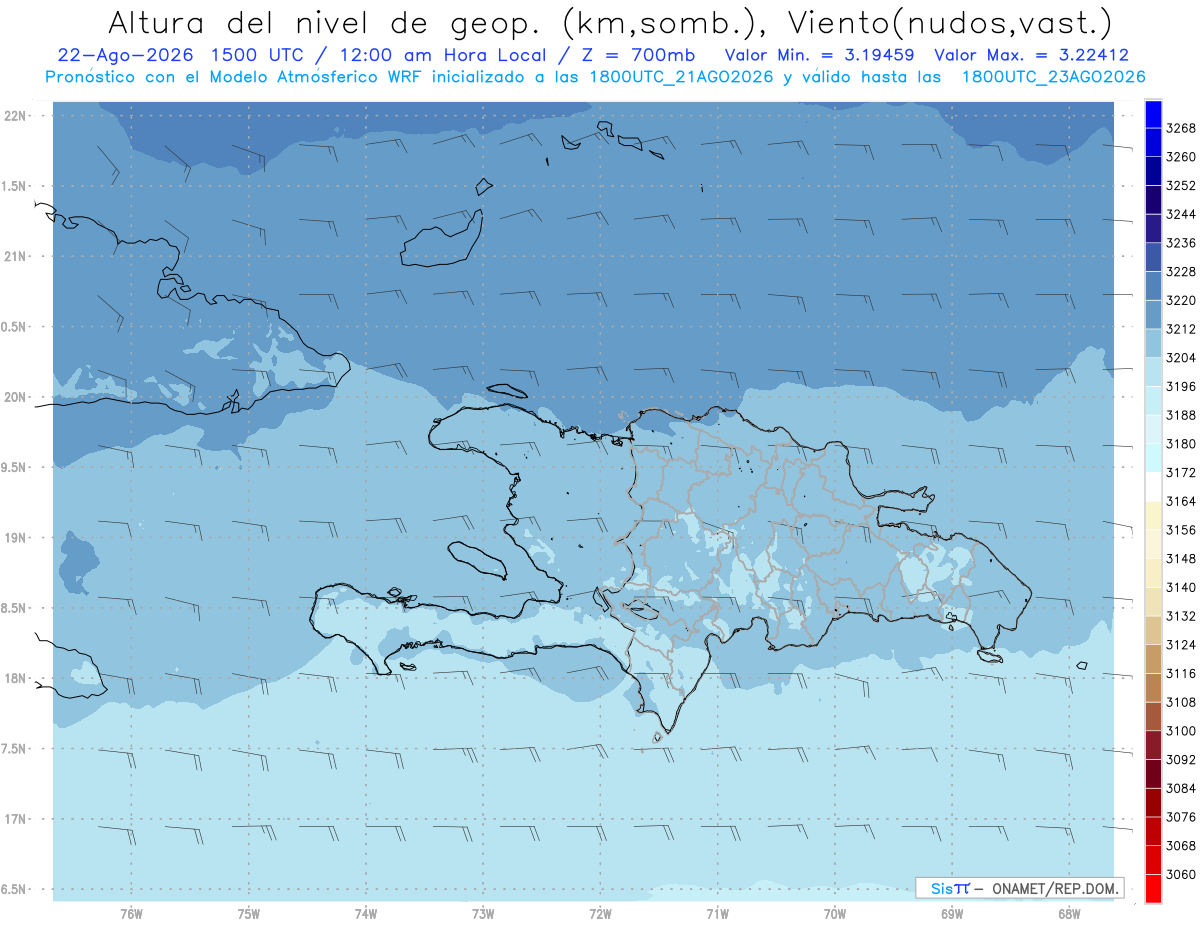Viewport: 1200px width, 927px height.
Task: Click legend swatch between 3092 and 3084
Action: pos(1153,774)
